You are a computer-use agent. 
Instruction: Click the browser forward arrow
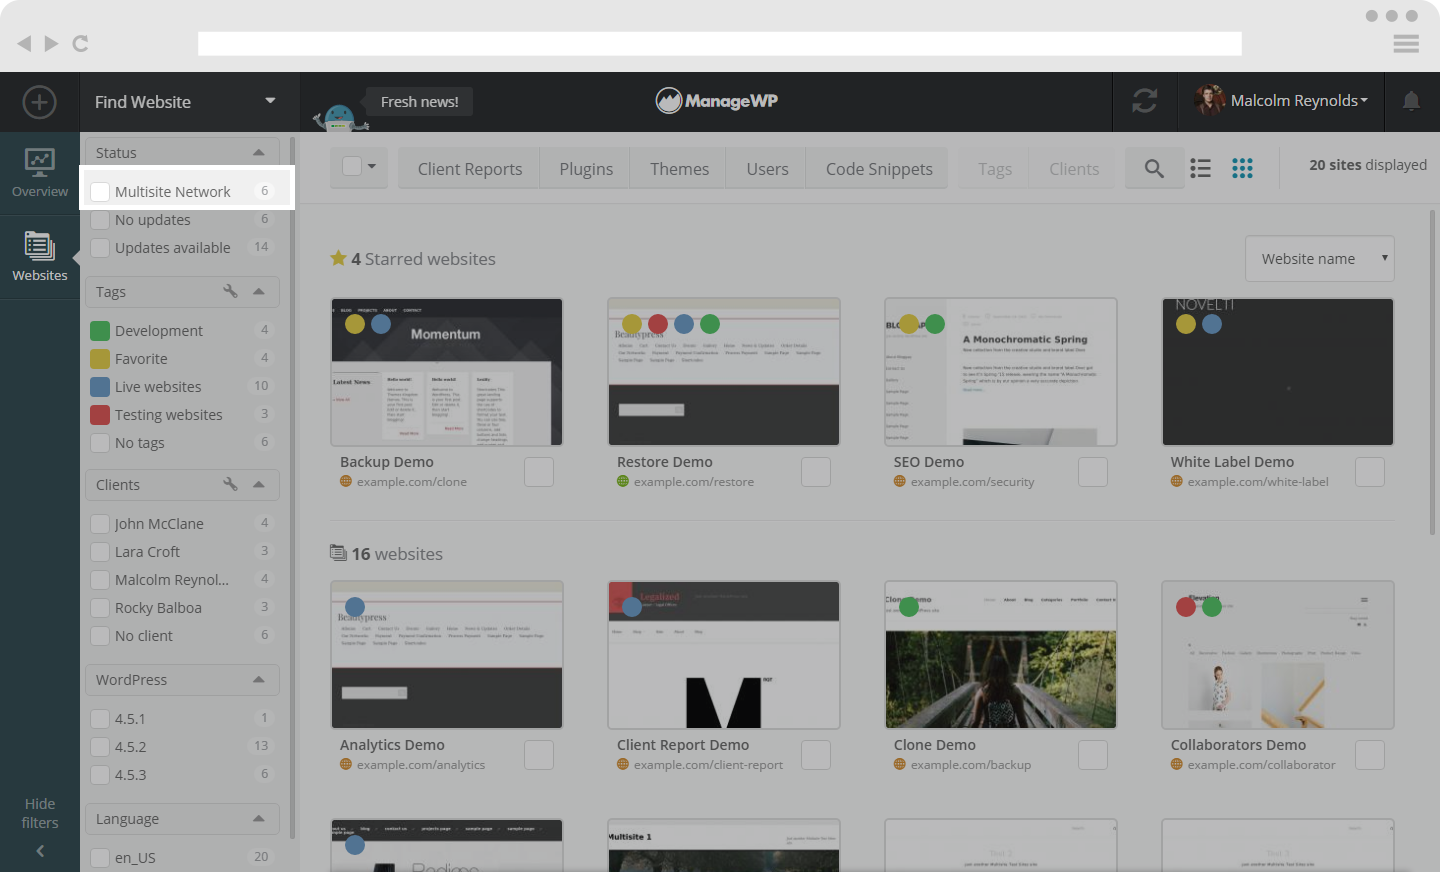coord(52,43)
